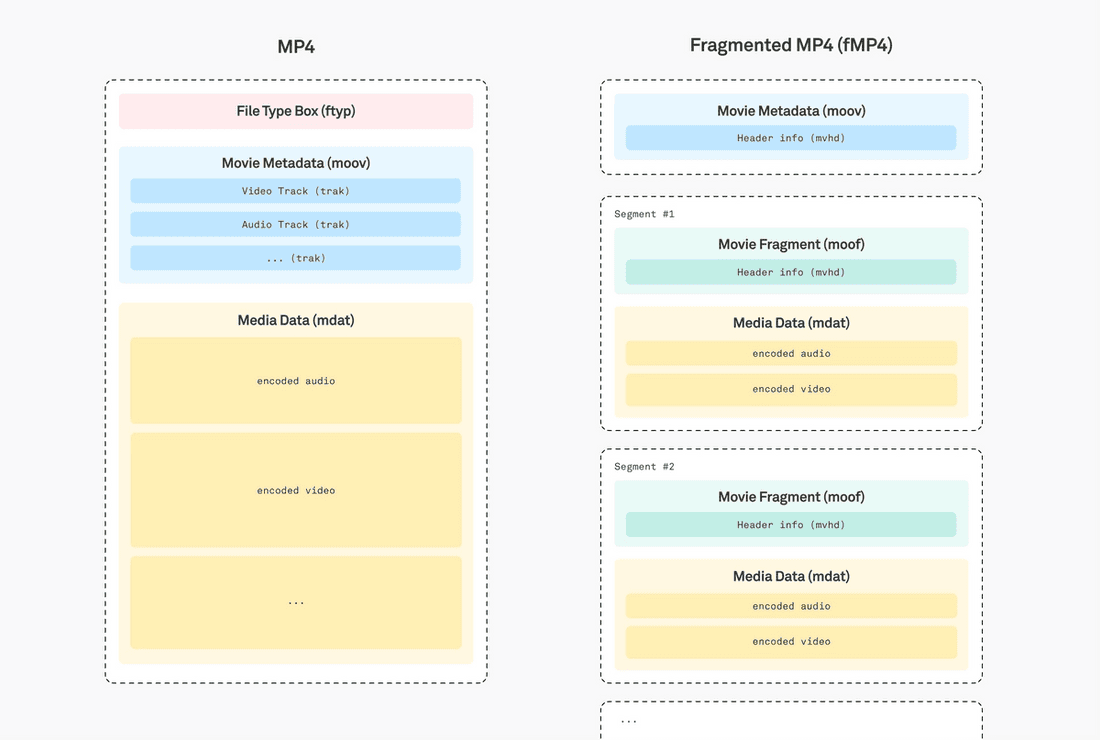Select the Movie Metadata (moov) box in MP4
Viewport: 1100px width, 740px height.
coord(295,162)
